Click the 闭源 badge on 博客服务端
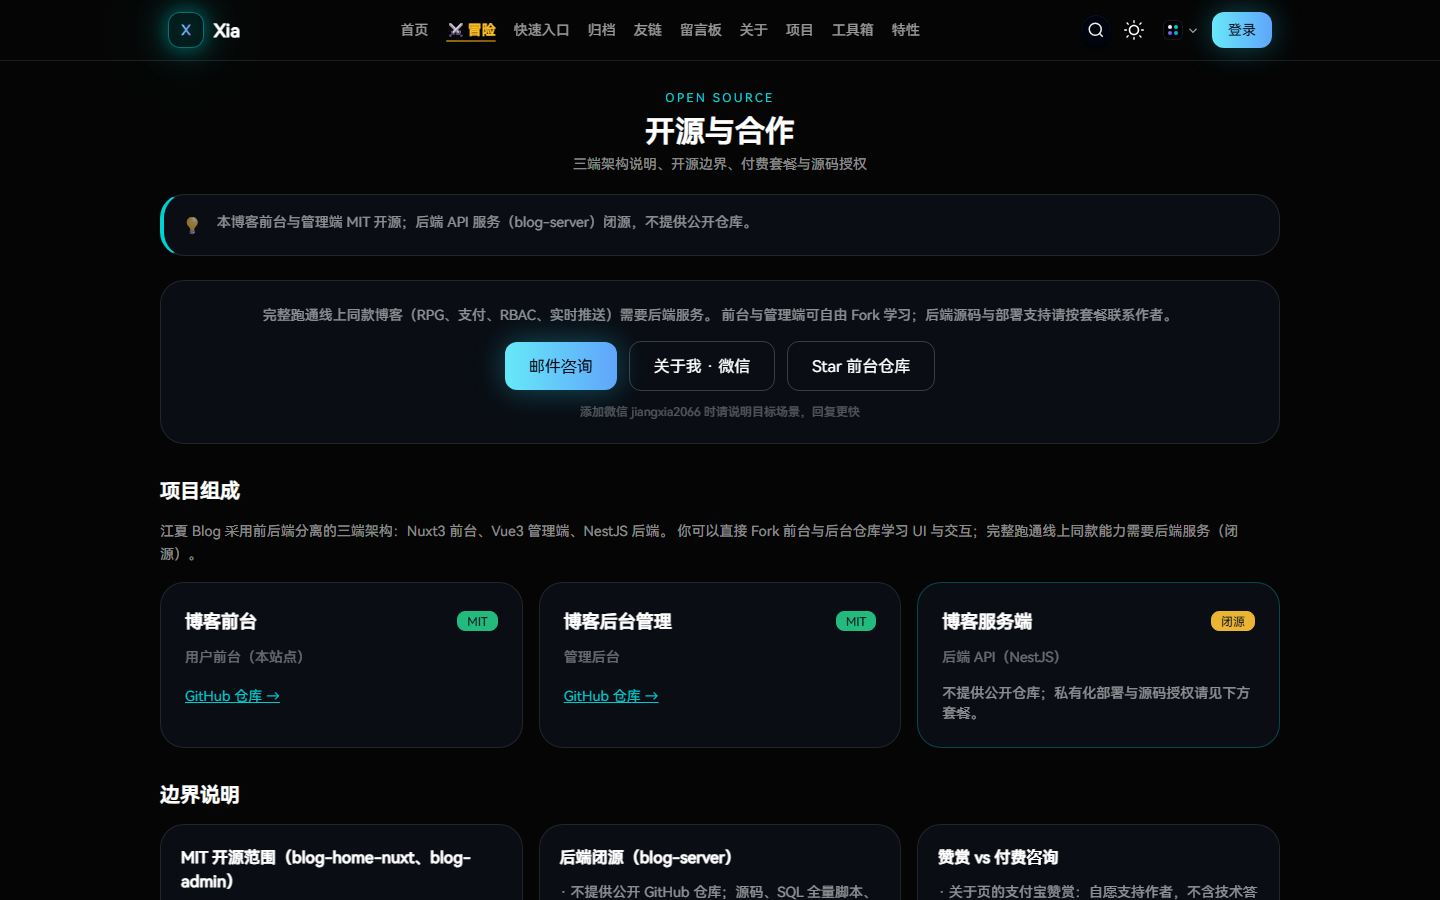The image size is (1440, 900). click(x=1233, y=621)
